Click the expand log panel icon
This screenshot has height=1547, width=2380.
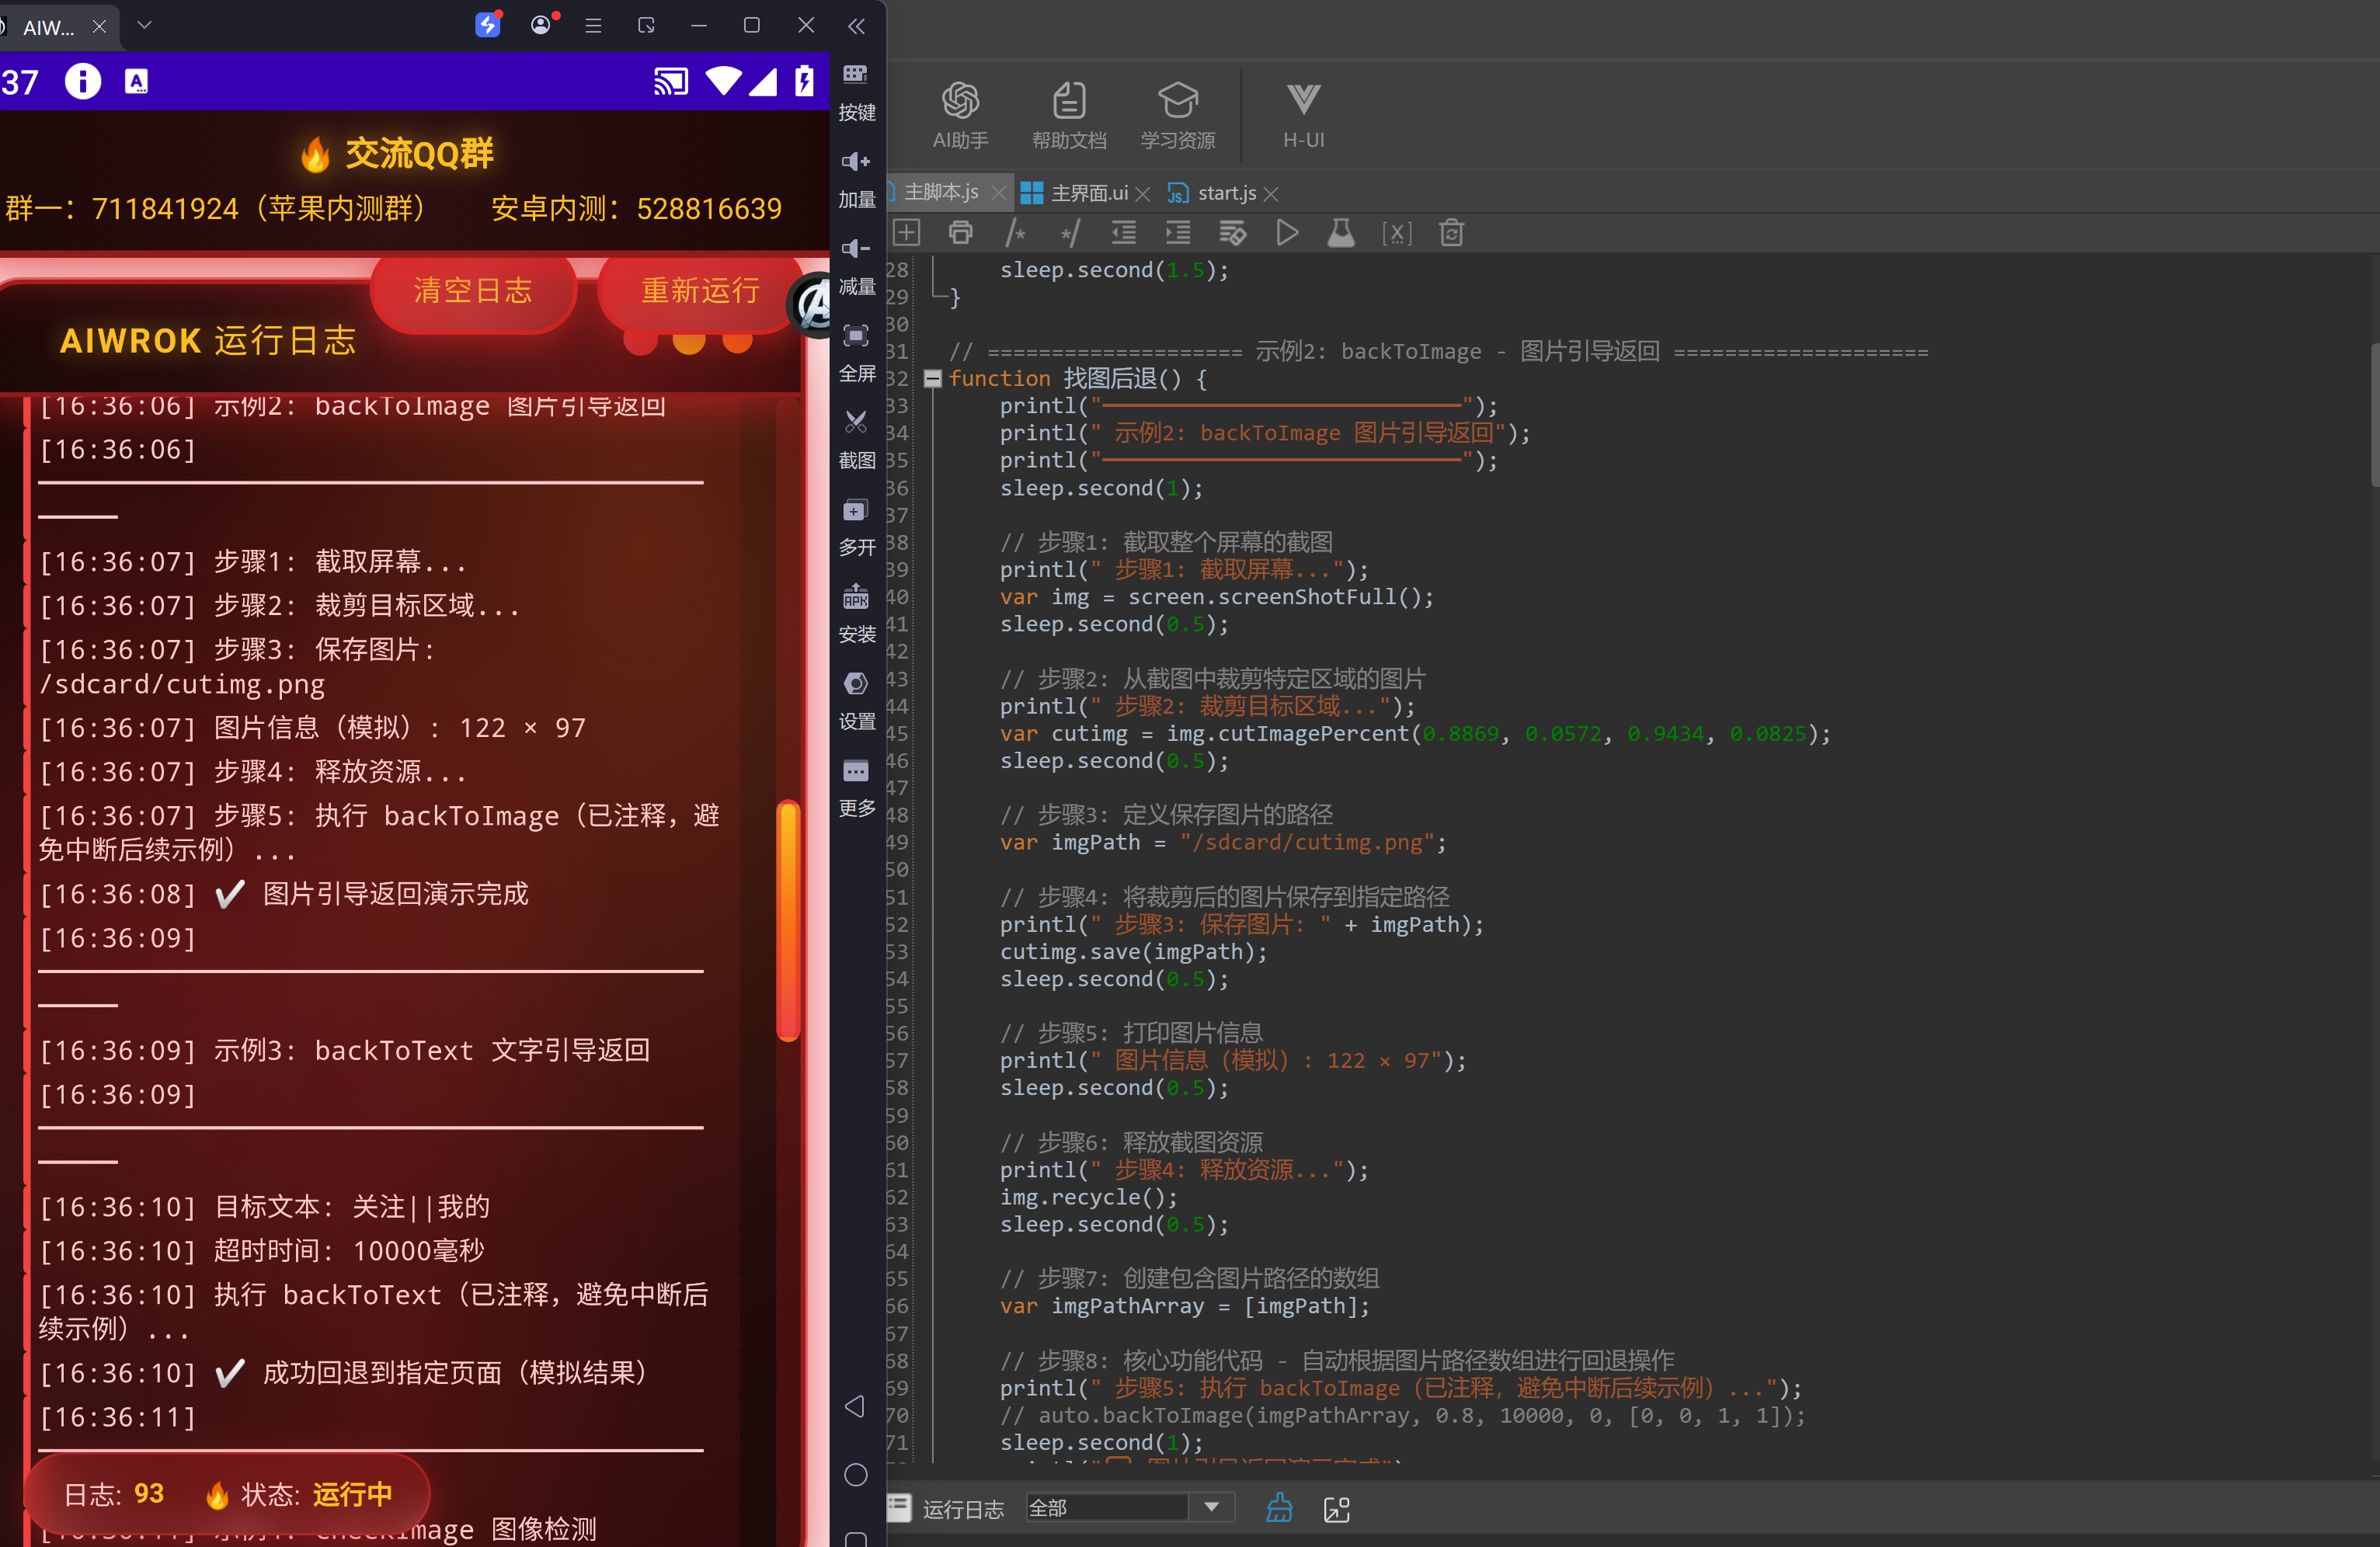[1337, 1510]
